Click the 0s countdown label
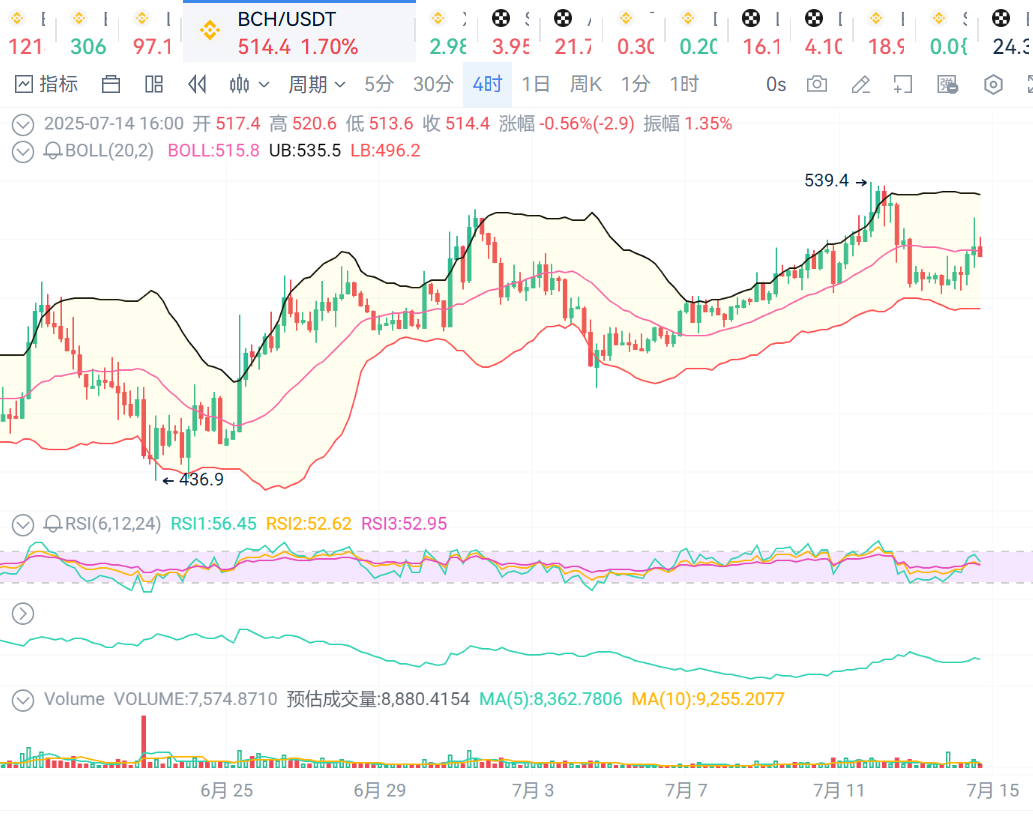Screen dimensions: 1033x816 point(776,84)
